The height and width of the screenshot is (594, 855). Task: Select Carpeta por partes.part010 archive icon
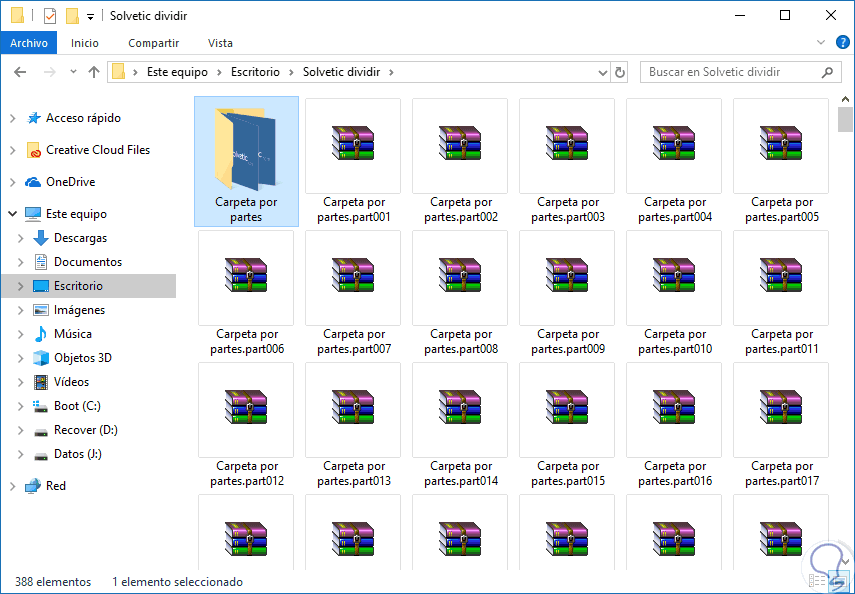pos(673,275)
